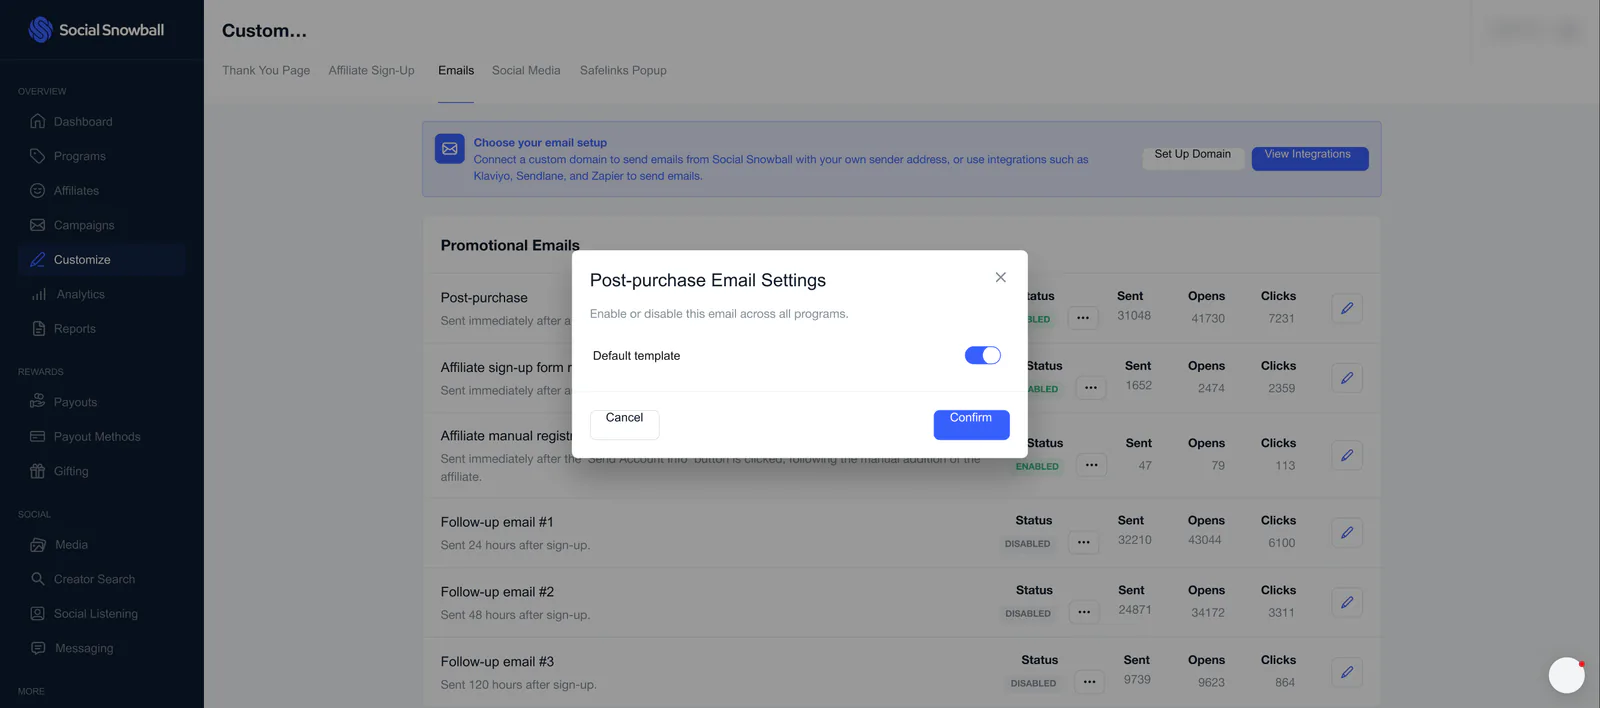Open Dashboard from the sidebar
Image resolution: width=1600 pixels, height=708 pixels.
coord(83,122)
